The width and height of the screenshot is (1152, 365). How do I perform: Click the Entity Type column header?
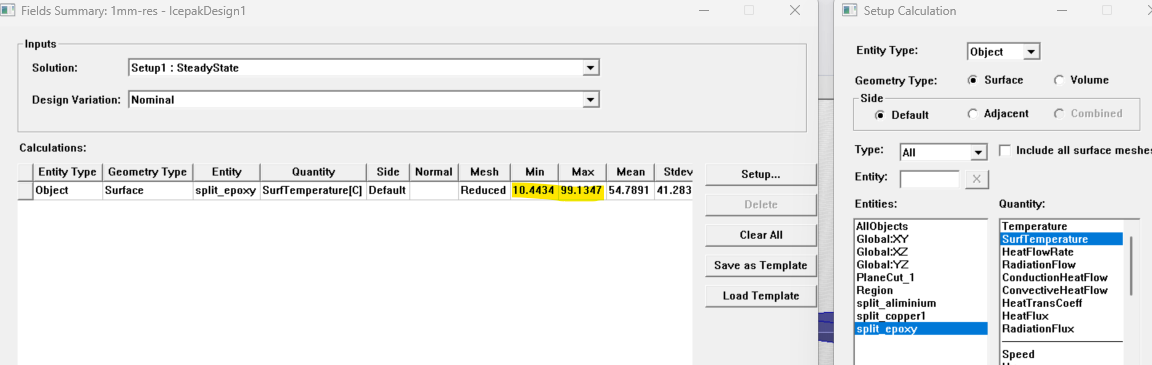[x=68, y=172]
